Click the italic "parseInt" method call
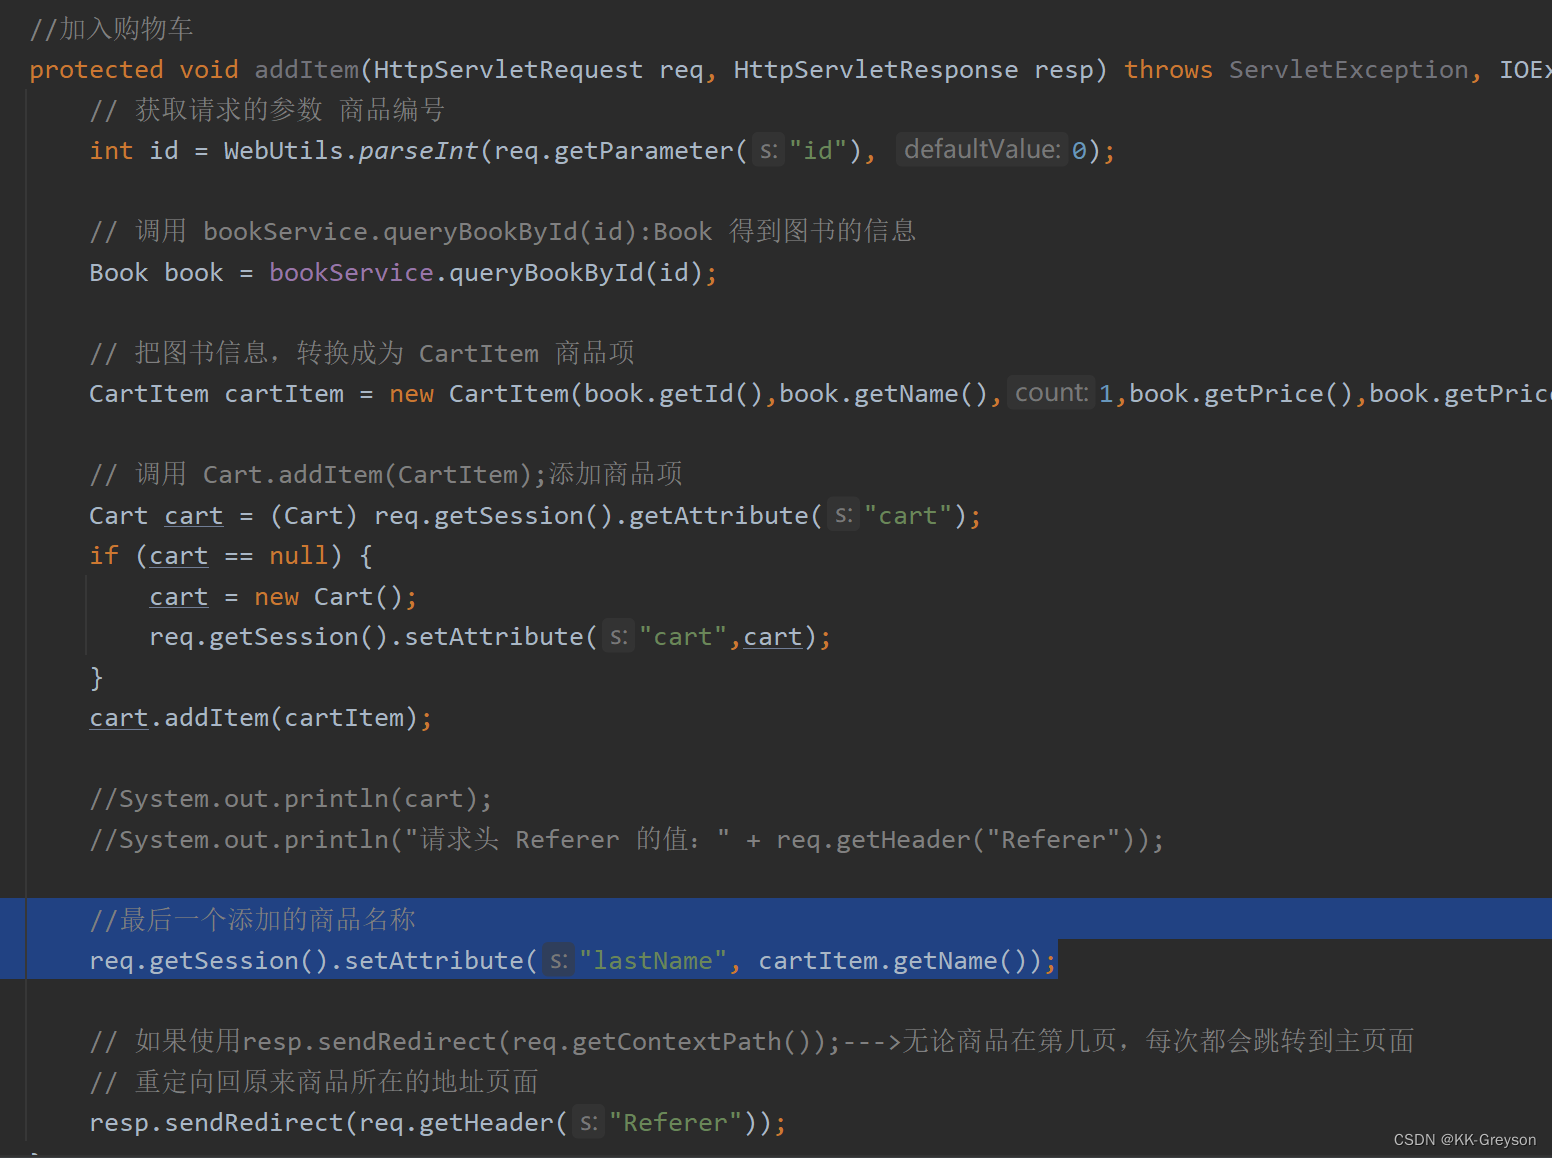This screenshot has width=1552, height=1158. click(x=418, y=151)
